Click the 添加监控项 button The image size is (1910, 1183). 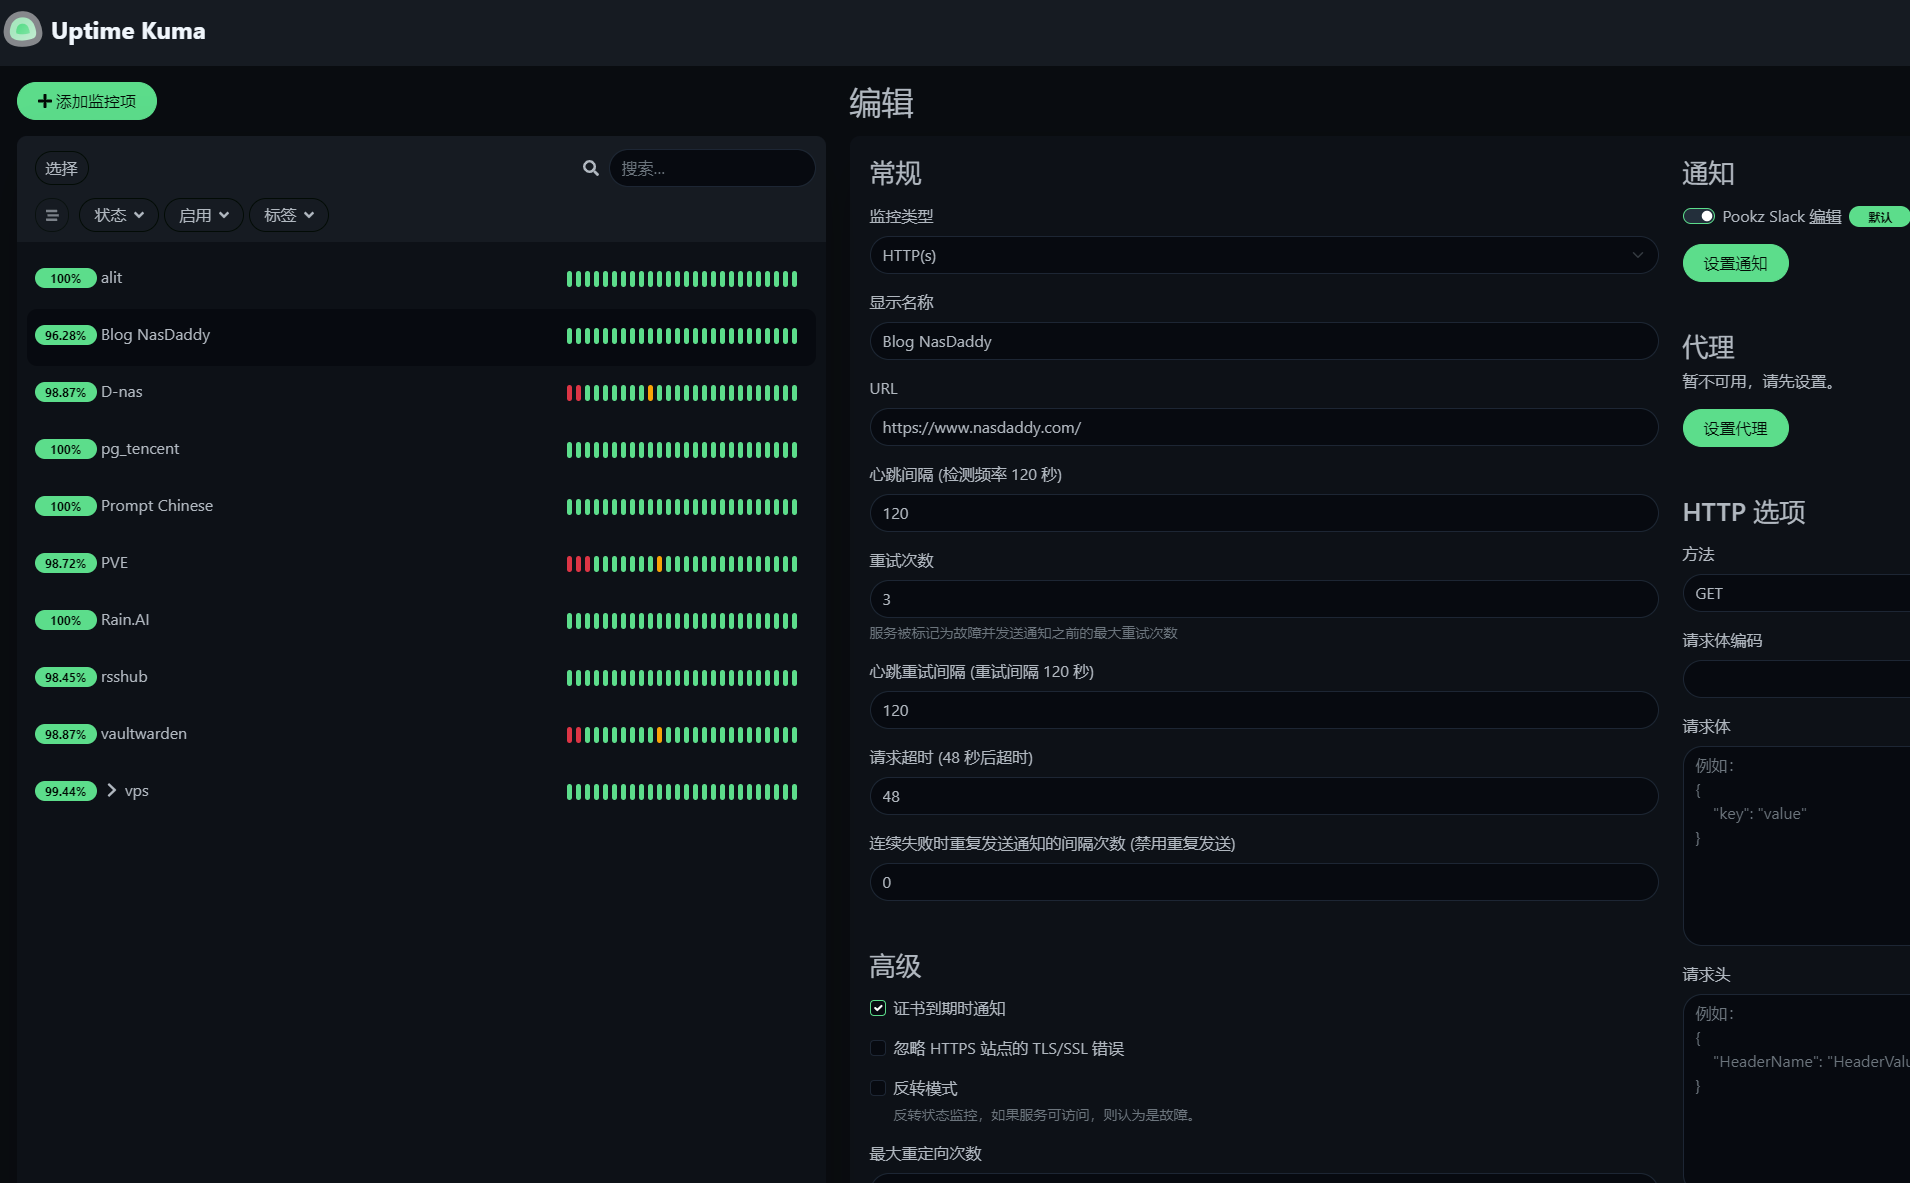(87, 101)
